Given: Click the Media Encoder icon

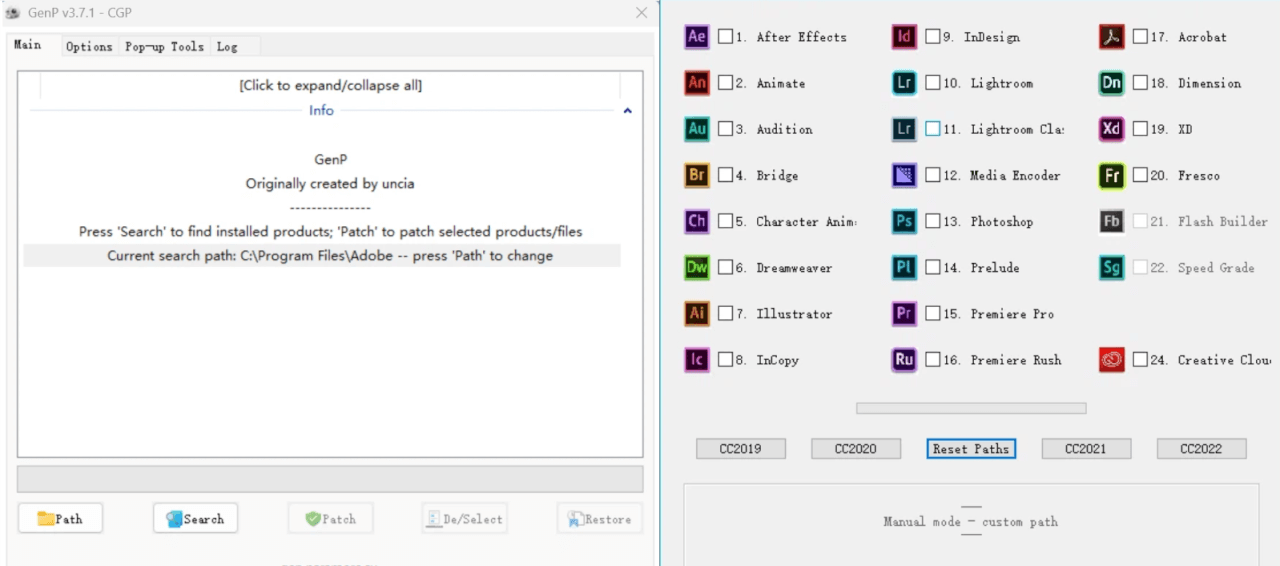Looking at the screenshot, I should pos(904,175).
